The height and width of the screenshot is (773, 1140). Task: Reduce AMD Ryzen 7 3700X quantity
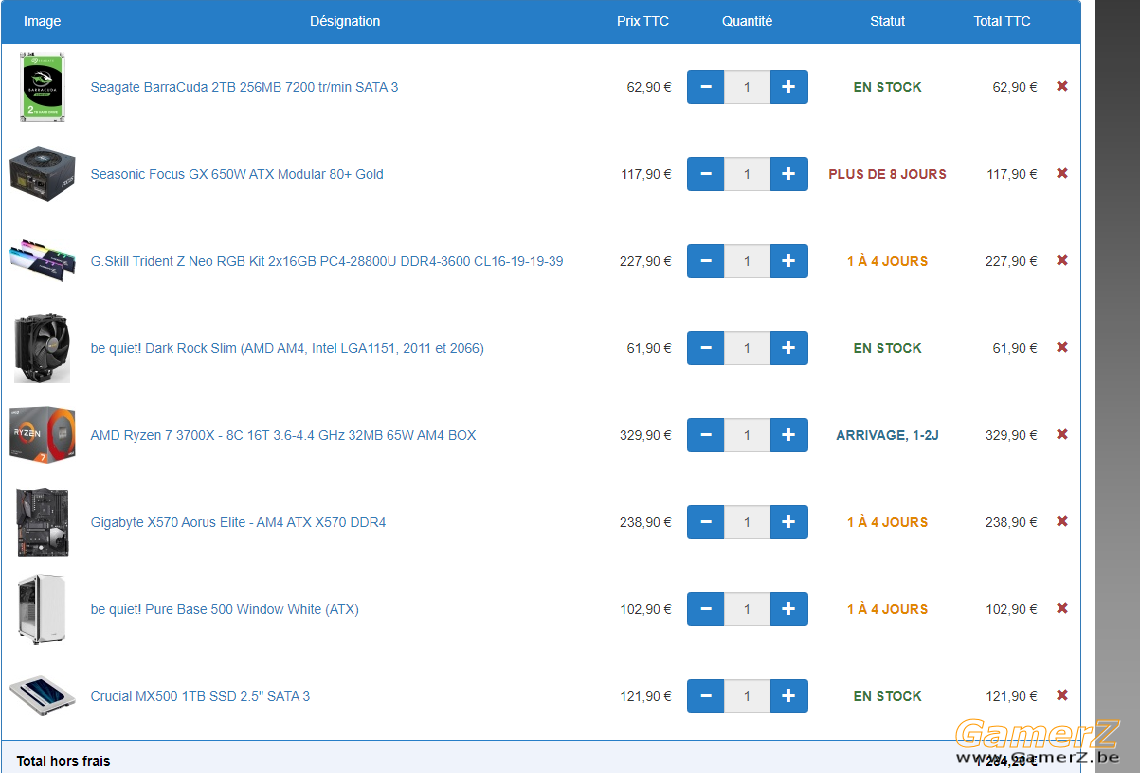705,435
